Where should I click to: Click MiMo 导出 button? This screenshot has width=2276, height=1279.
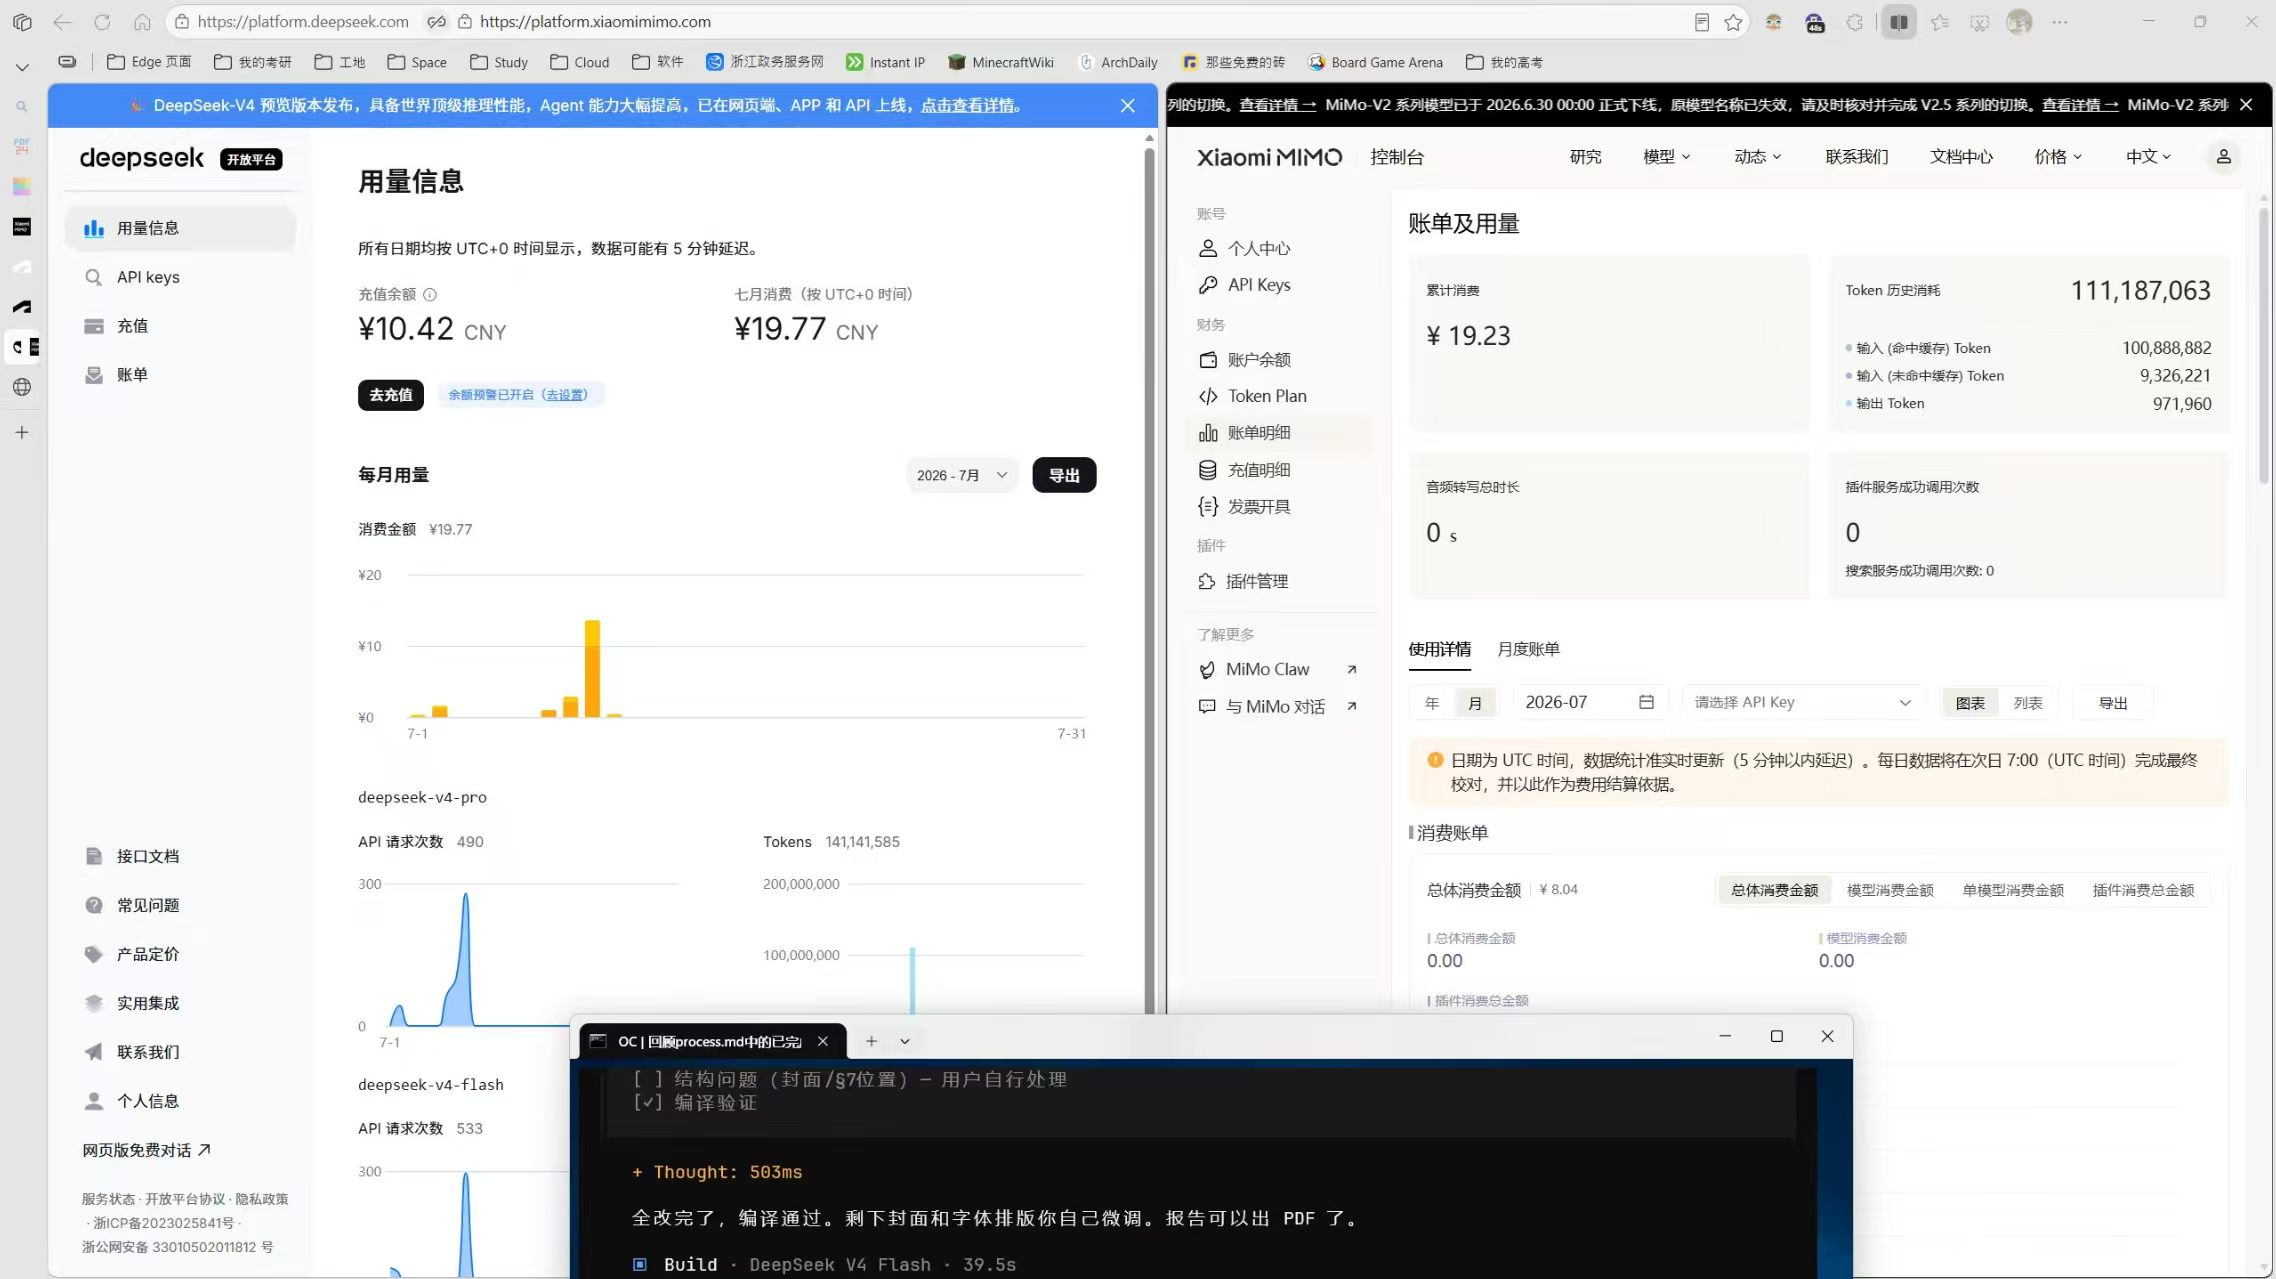pyautogui.click(x=2112, y=703)
